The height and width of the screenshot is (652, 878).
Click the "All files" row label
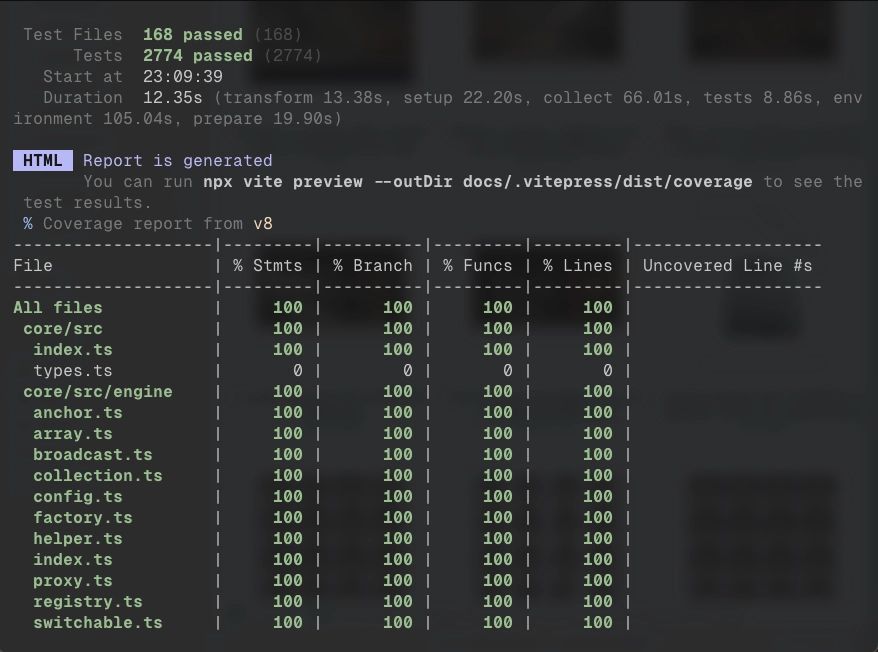click(58, 308)
